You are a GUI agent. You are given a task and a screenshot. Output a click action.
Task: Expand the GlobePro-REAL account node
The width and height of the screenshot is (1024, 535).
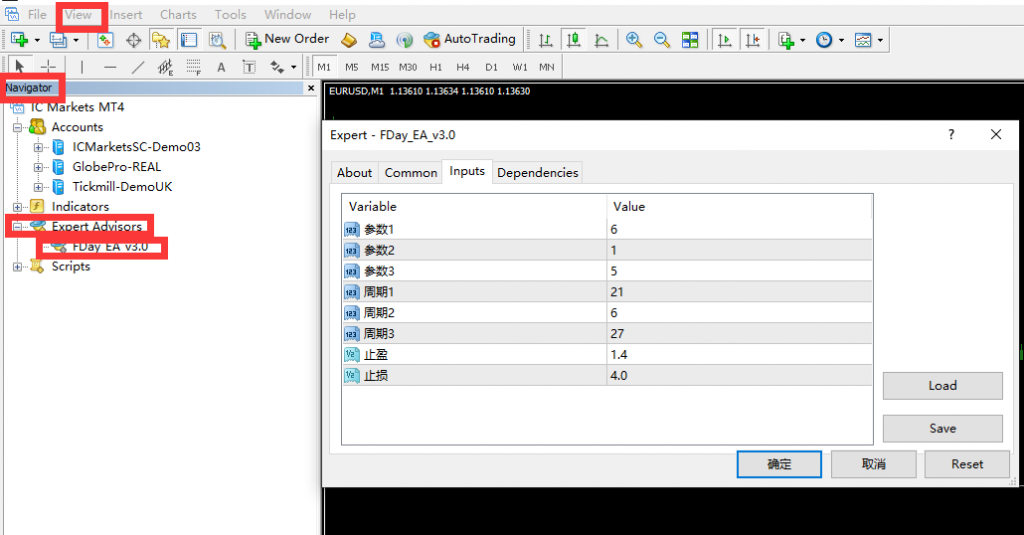pos(38,167)
